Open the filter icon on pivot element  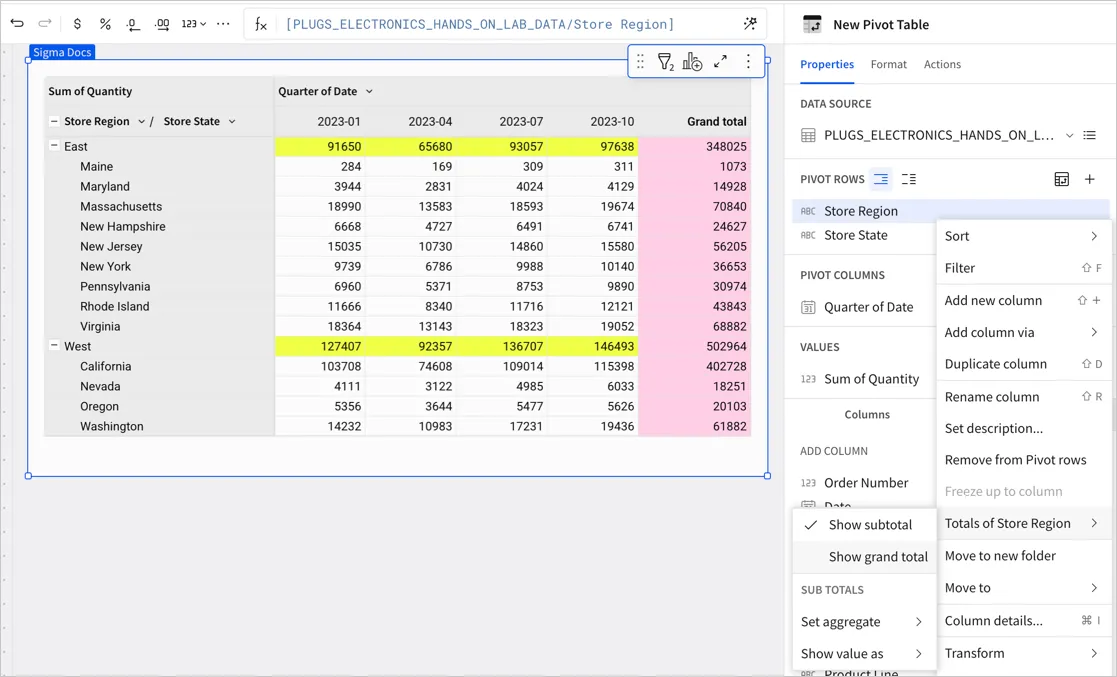coord(665,62)
